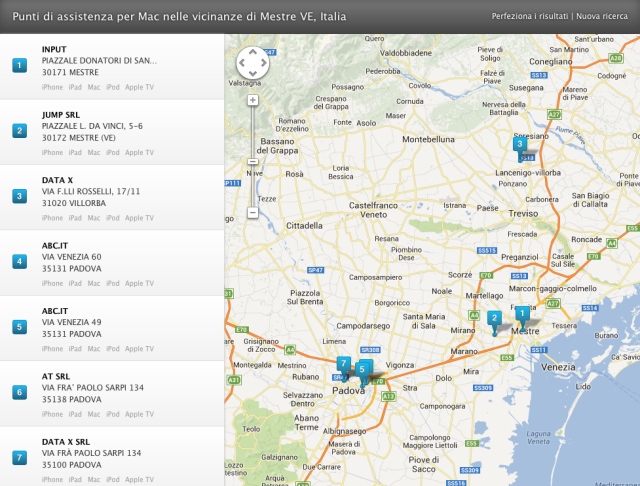Click address VIA FRA' PAOLO SARPI 134 under AT SRL
640x486 pixels.
(93, 388)
